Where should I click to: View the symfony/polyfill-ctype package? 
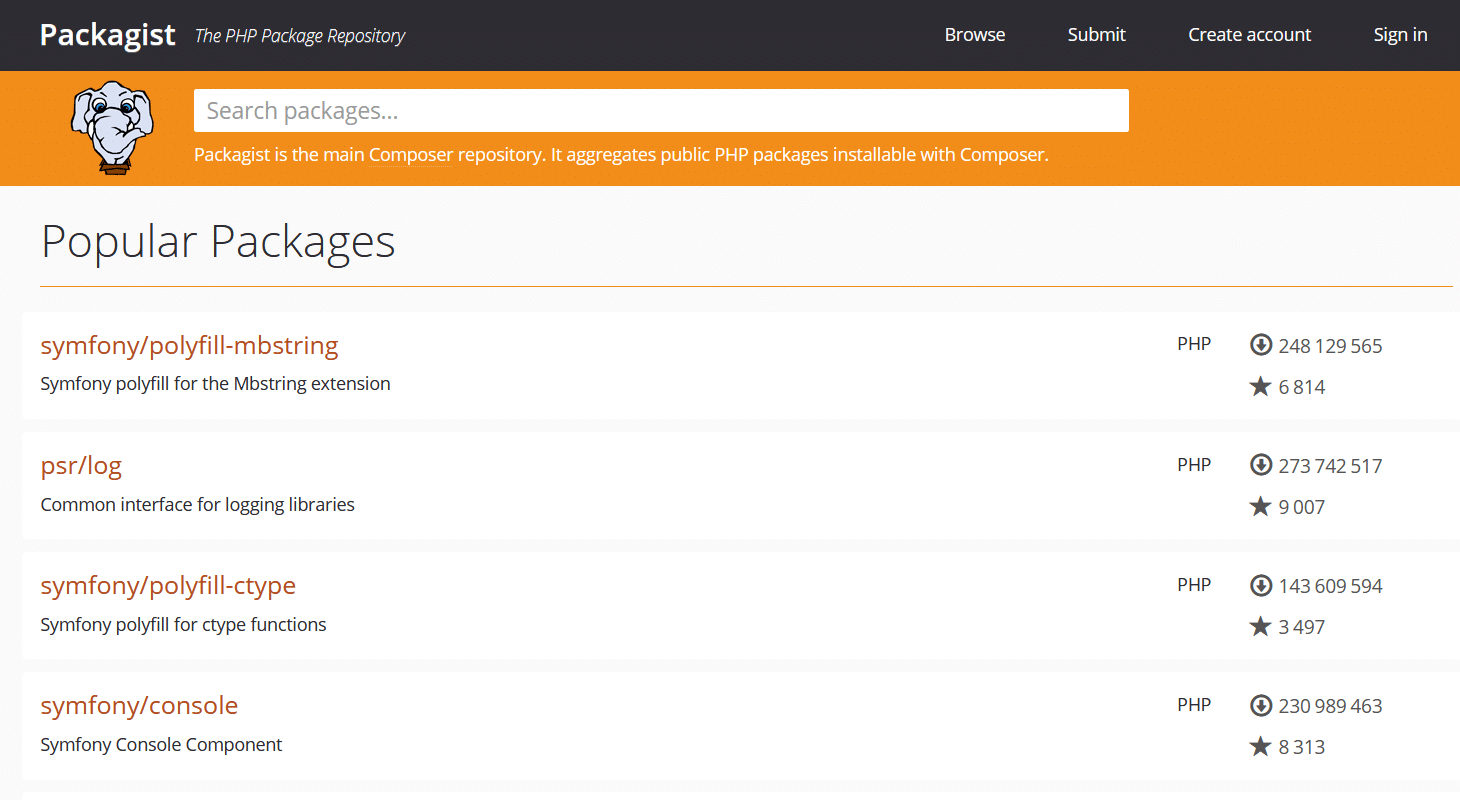coord(168,586)
